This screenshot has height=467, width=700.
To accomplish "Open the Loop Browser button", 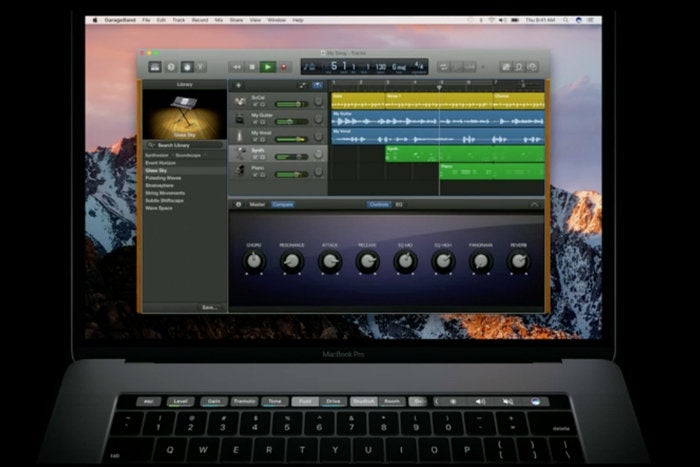I will click(519, 67).
